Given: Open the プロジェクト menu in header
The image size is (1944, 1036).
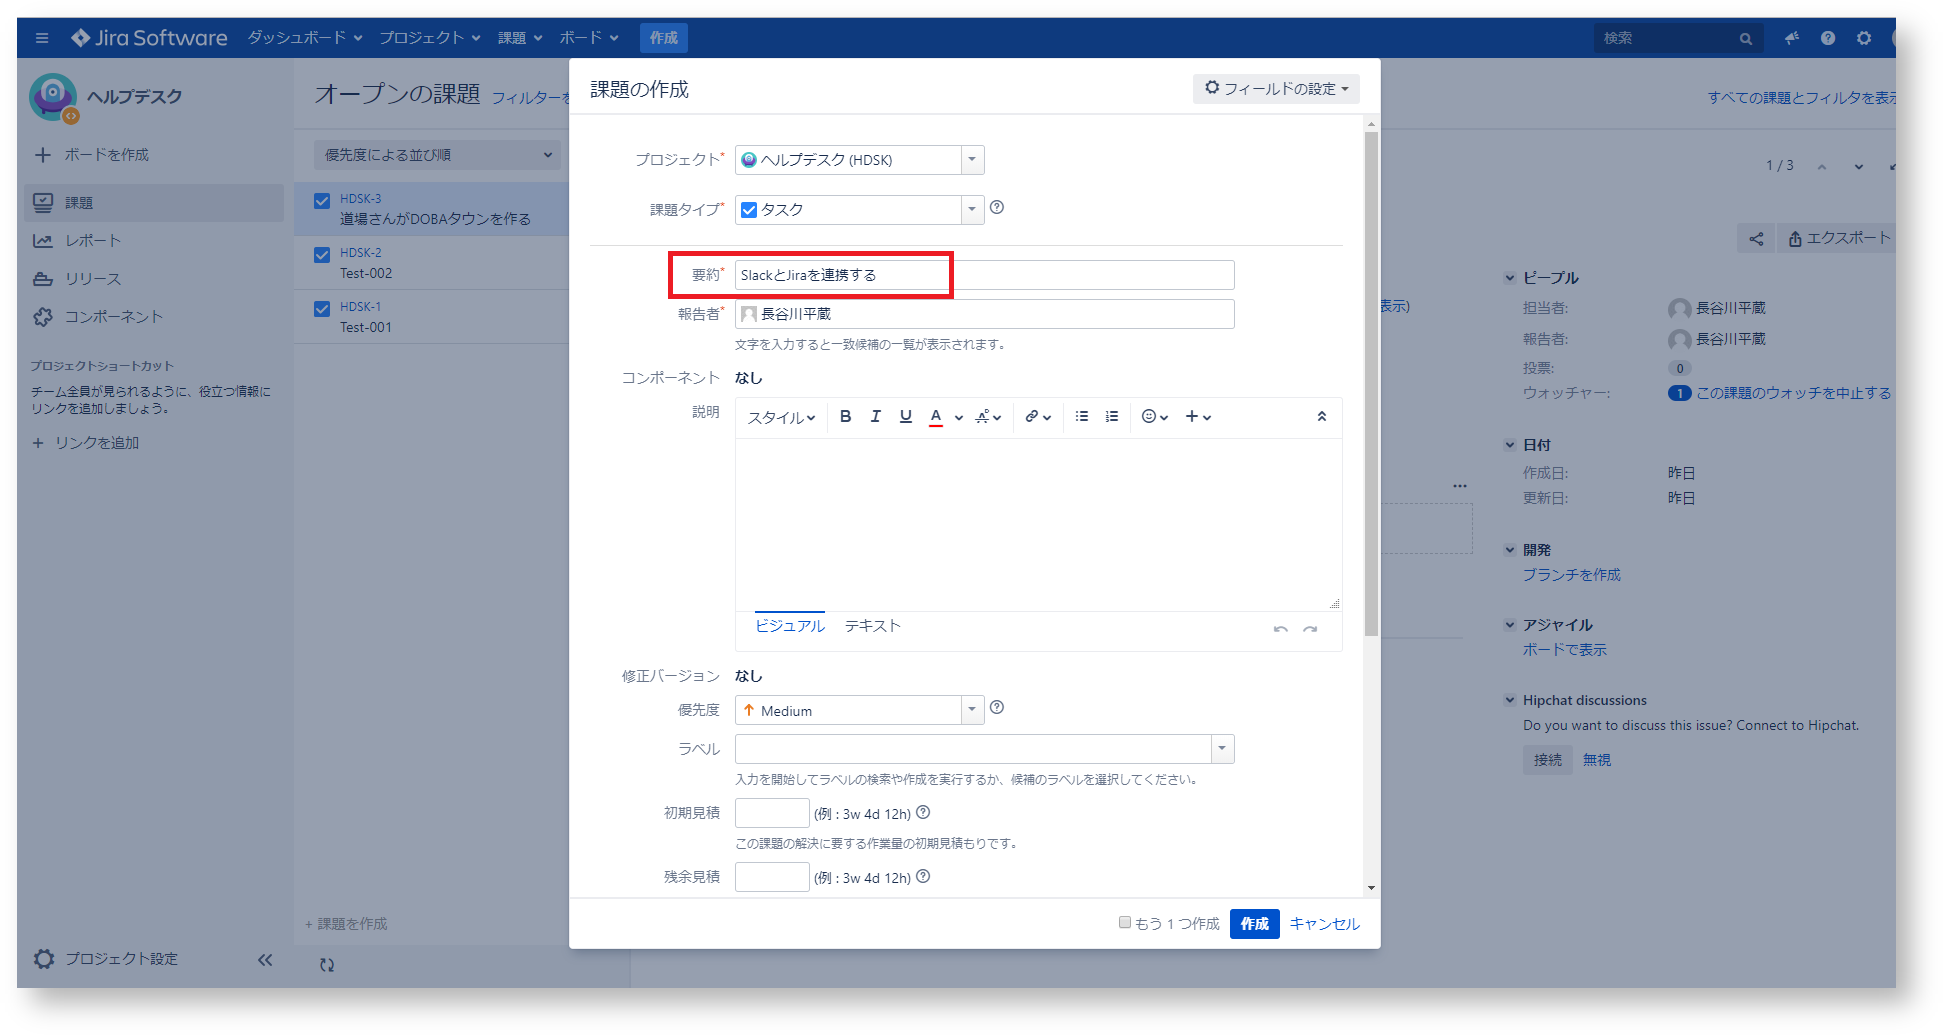Looking at the screenshot, I should [430, 38].
